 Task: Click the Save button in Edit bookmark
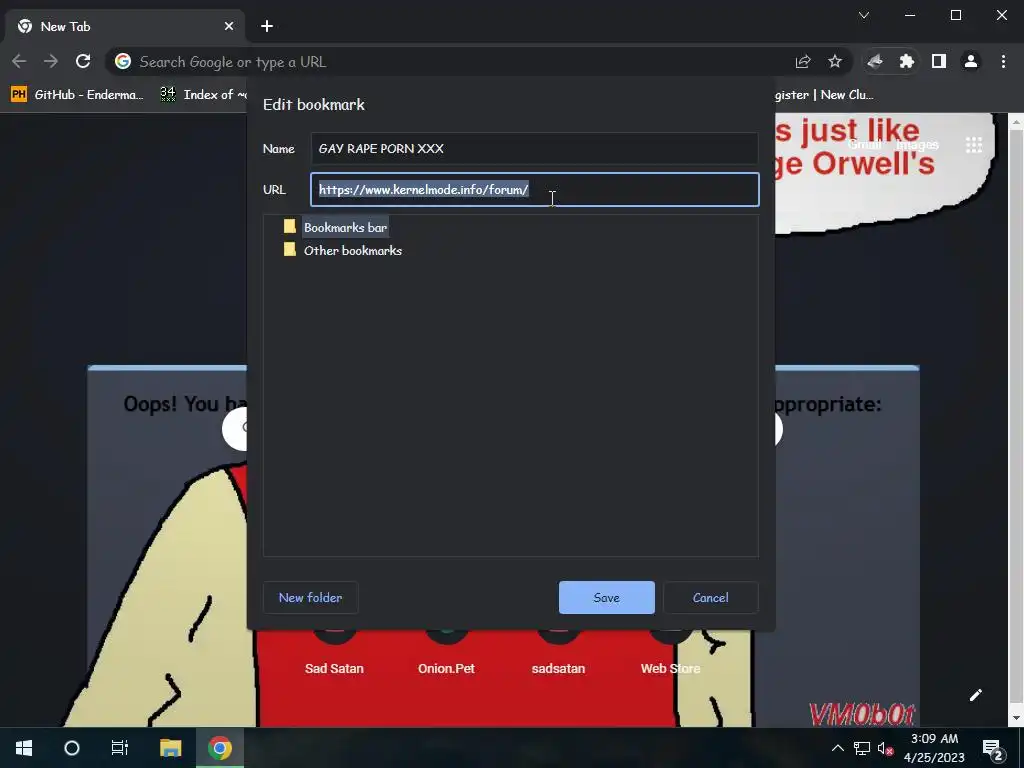[x=606, y=598]
